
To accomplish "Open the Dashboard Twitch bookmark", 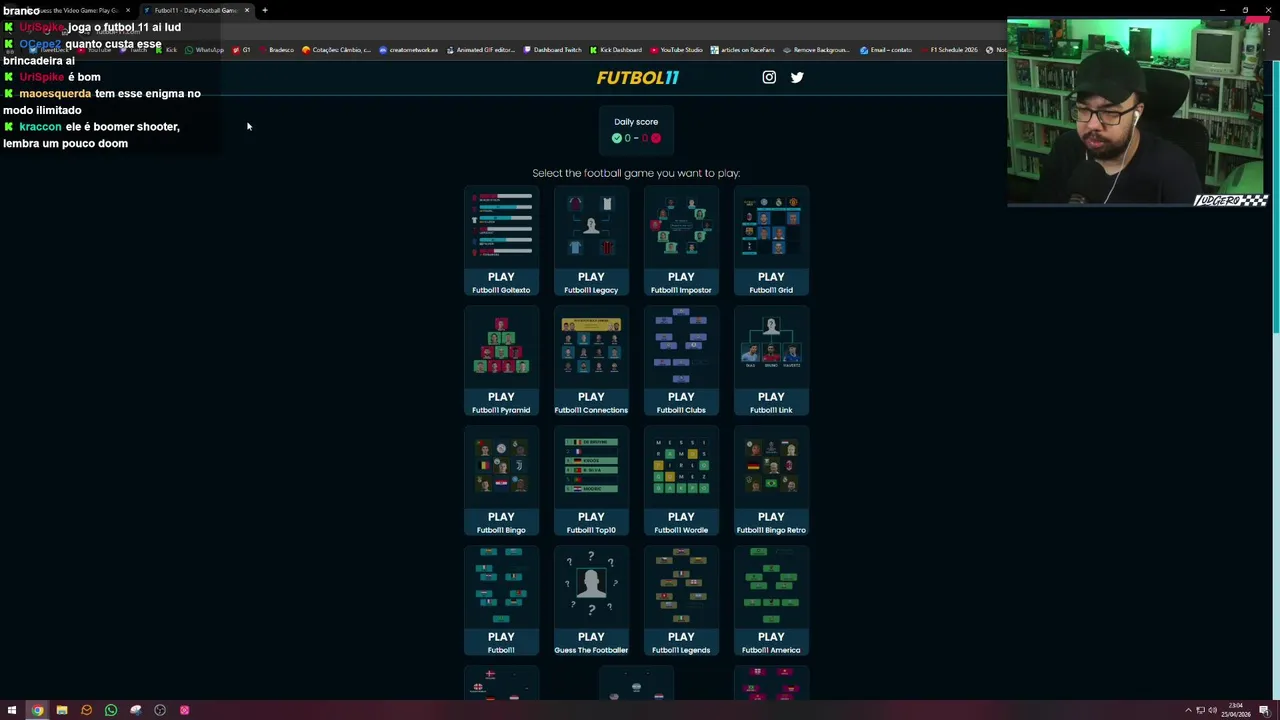I will coord(552,50).
